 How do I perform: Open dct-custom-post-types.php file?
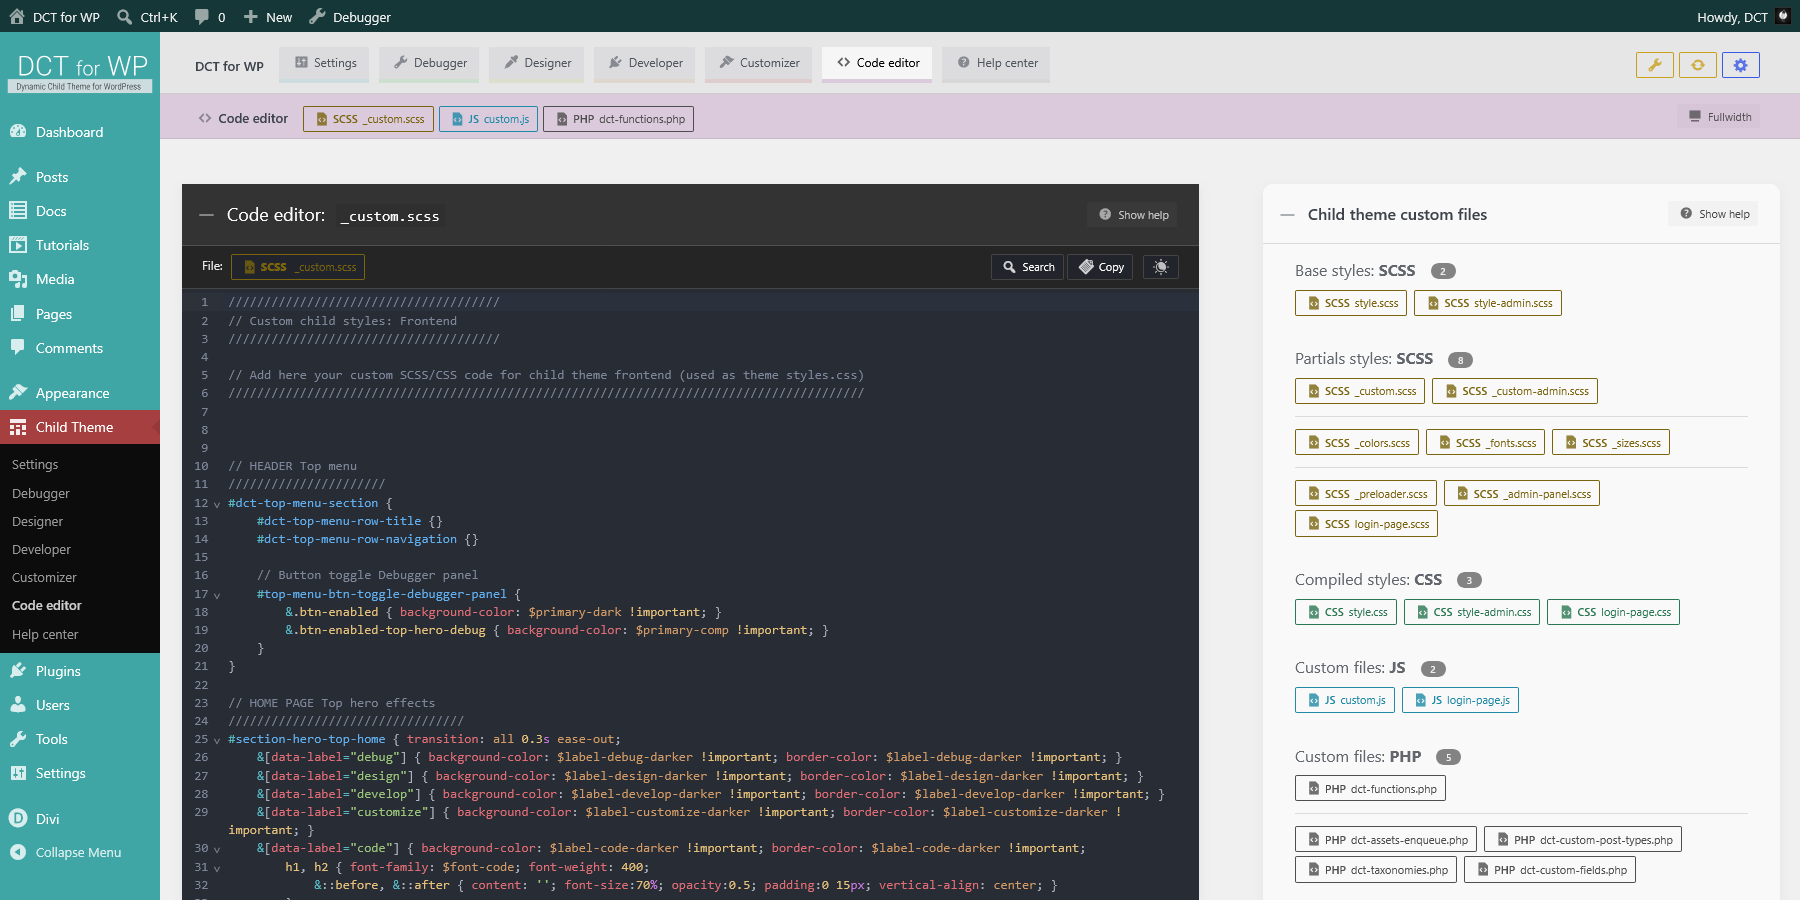click(x=1583, y=840)
